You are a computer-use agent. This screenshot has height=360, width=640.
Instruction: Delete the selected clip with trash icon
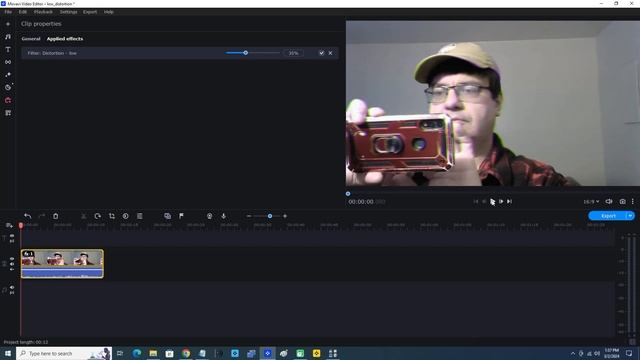coord(56,216)
